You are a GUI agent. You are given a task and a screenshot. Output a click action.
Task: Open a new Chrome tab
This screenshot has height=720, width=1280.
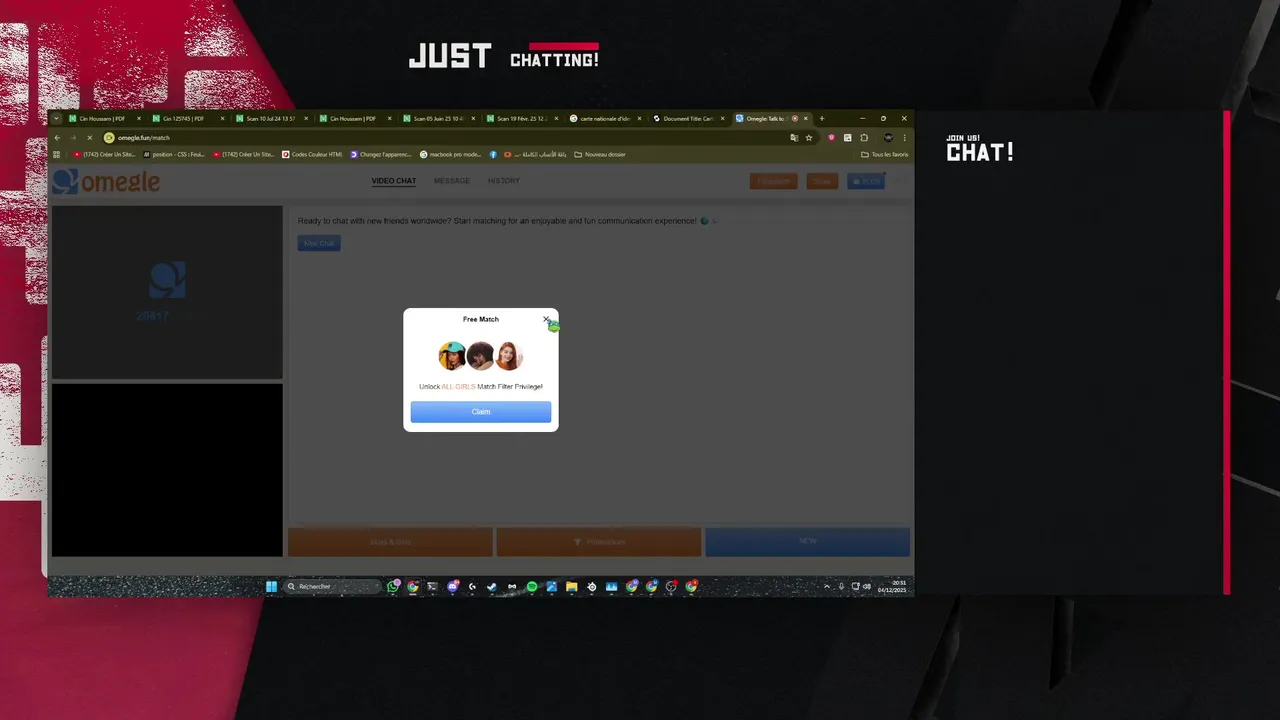[x=822, y=119]
